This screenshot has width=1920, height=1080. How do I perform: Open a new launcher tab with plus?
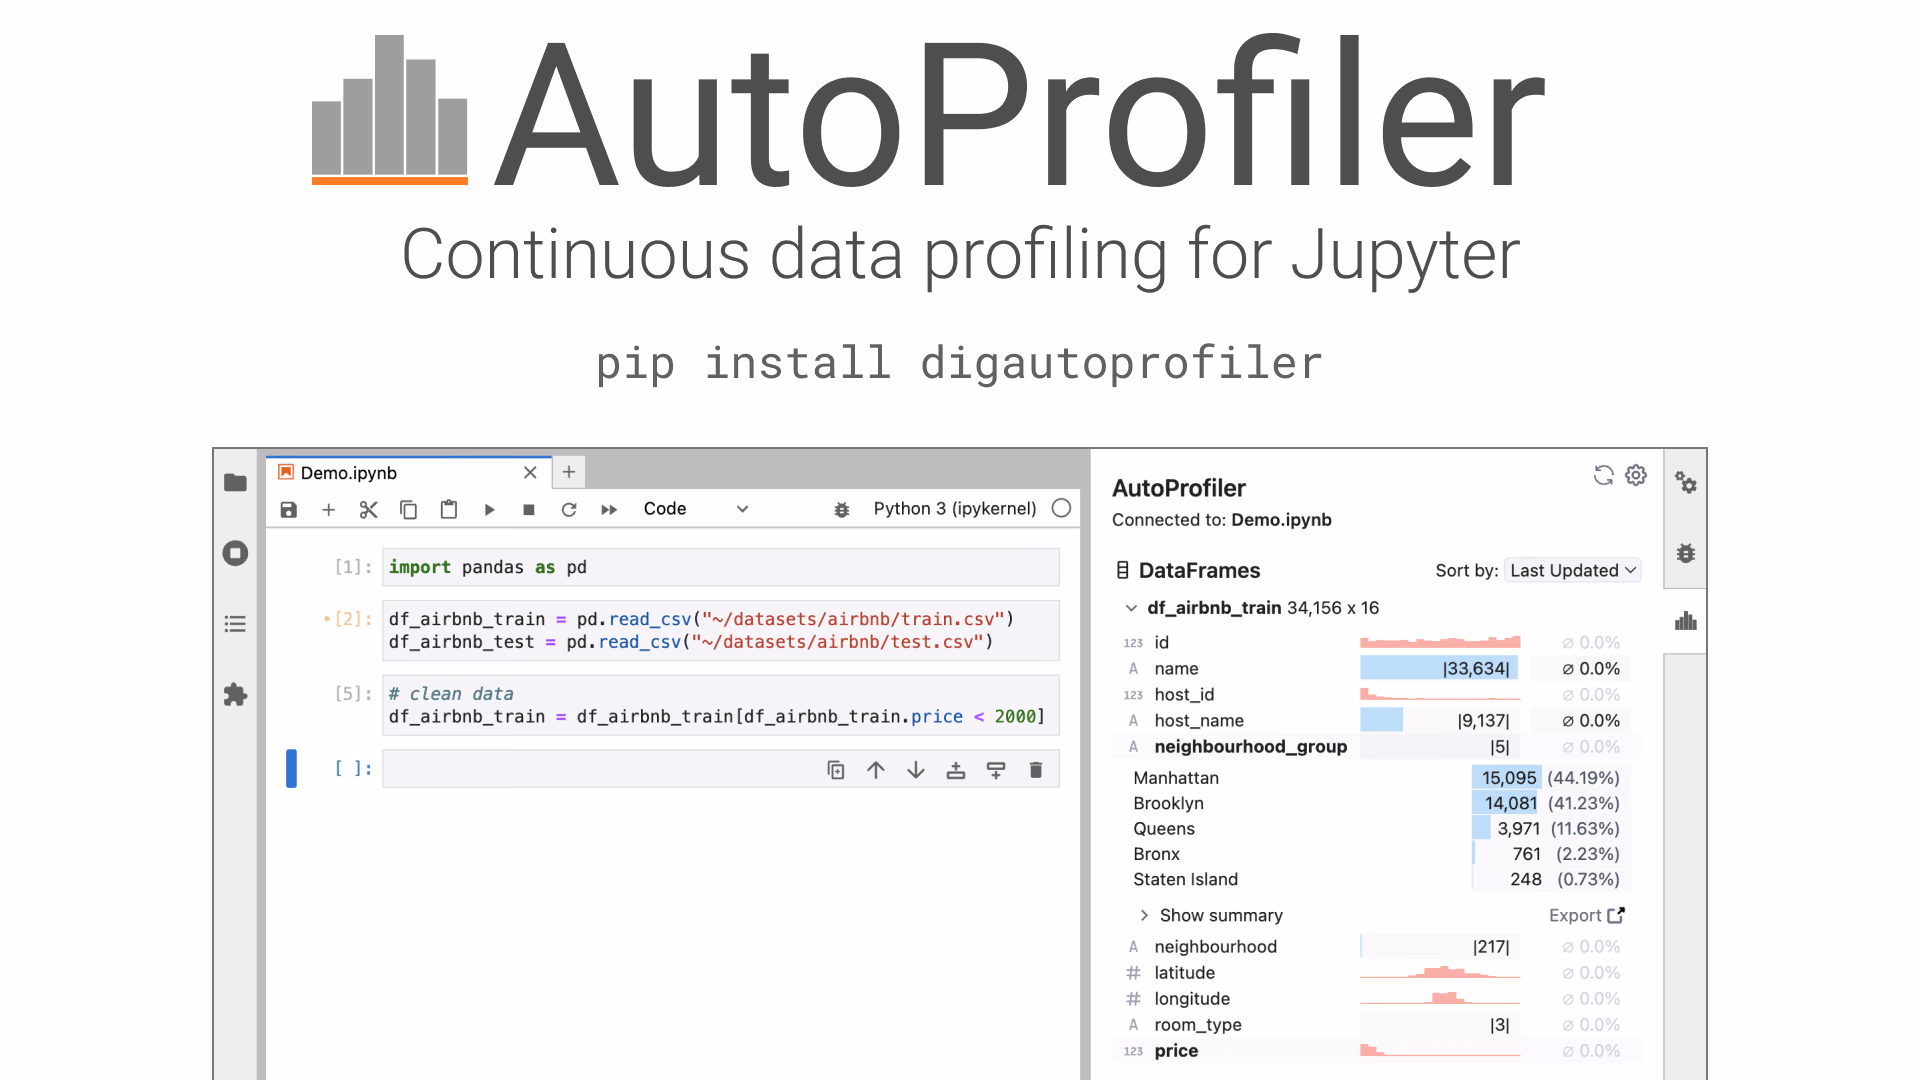569,472
